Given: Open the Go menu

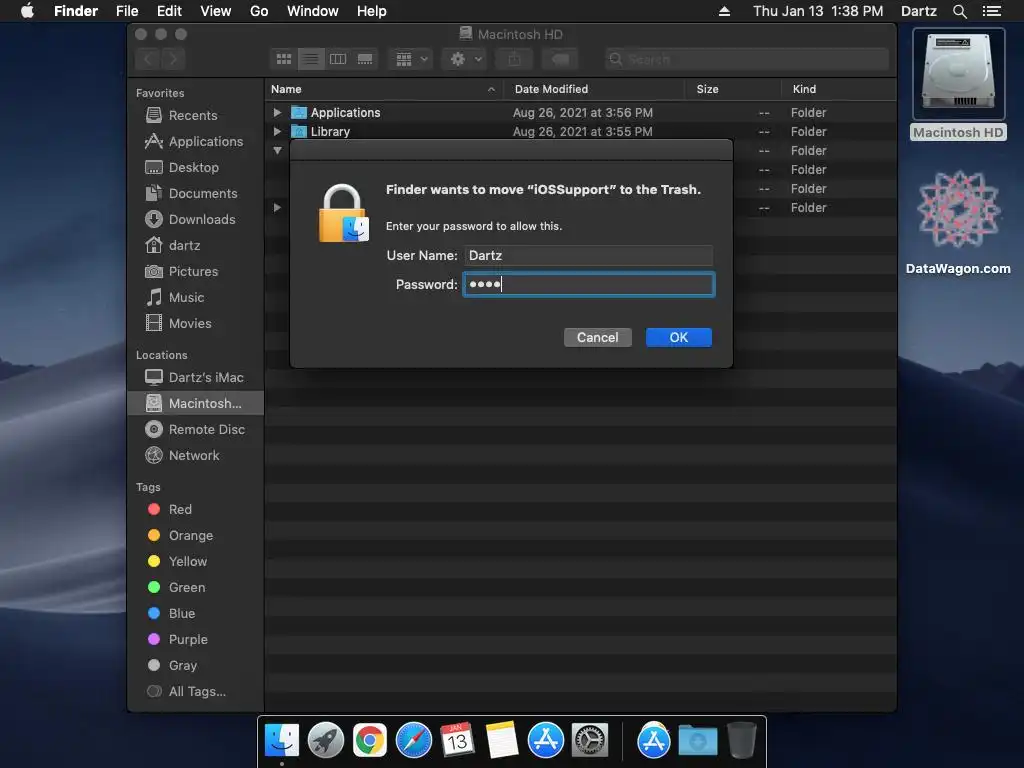Looking at the screenshot, I should click(259, 11).
